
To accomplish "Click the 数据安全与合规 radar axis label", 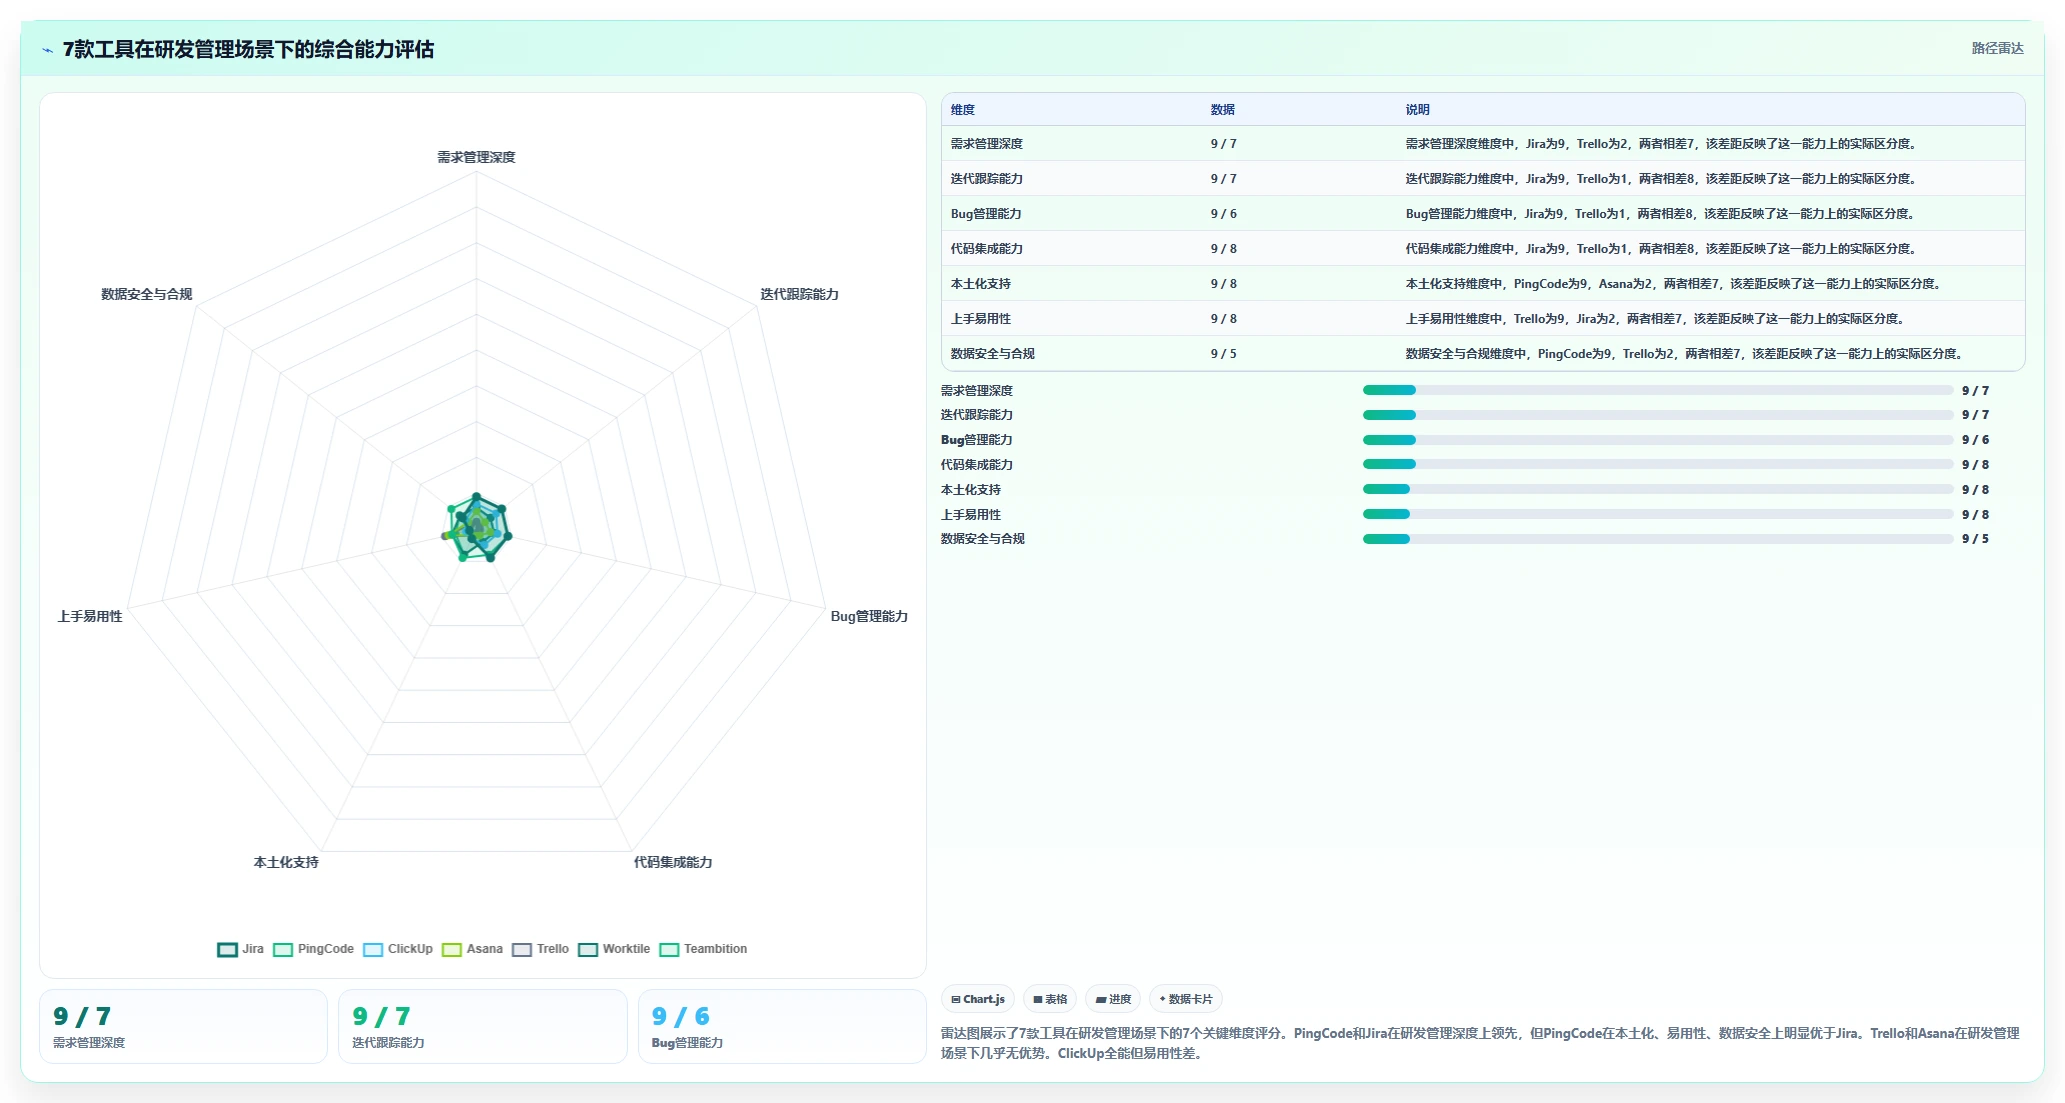I will [x=146, y=294].
